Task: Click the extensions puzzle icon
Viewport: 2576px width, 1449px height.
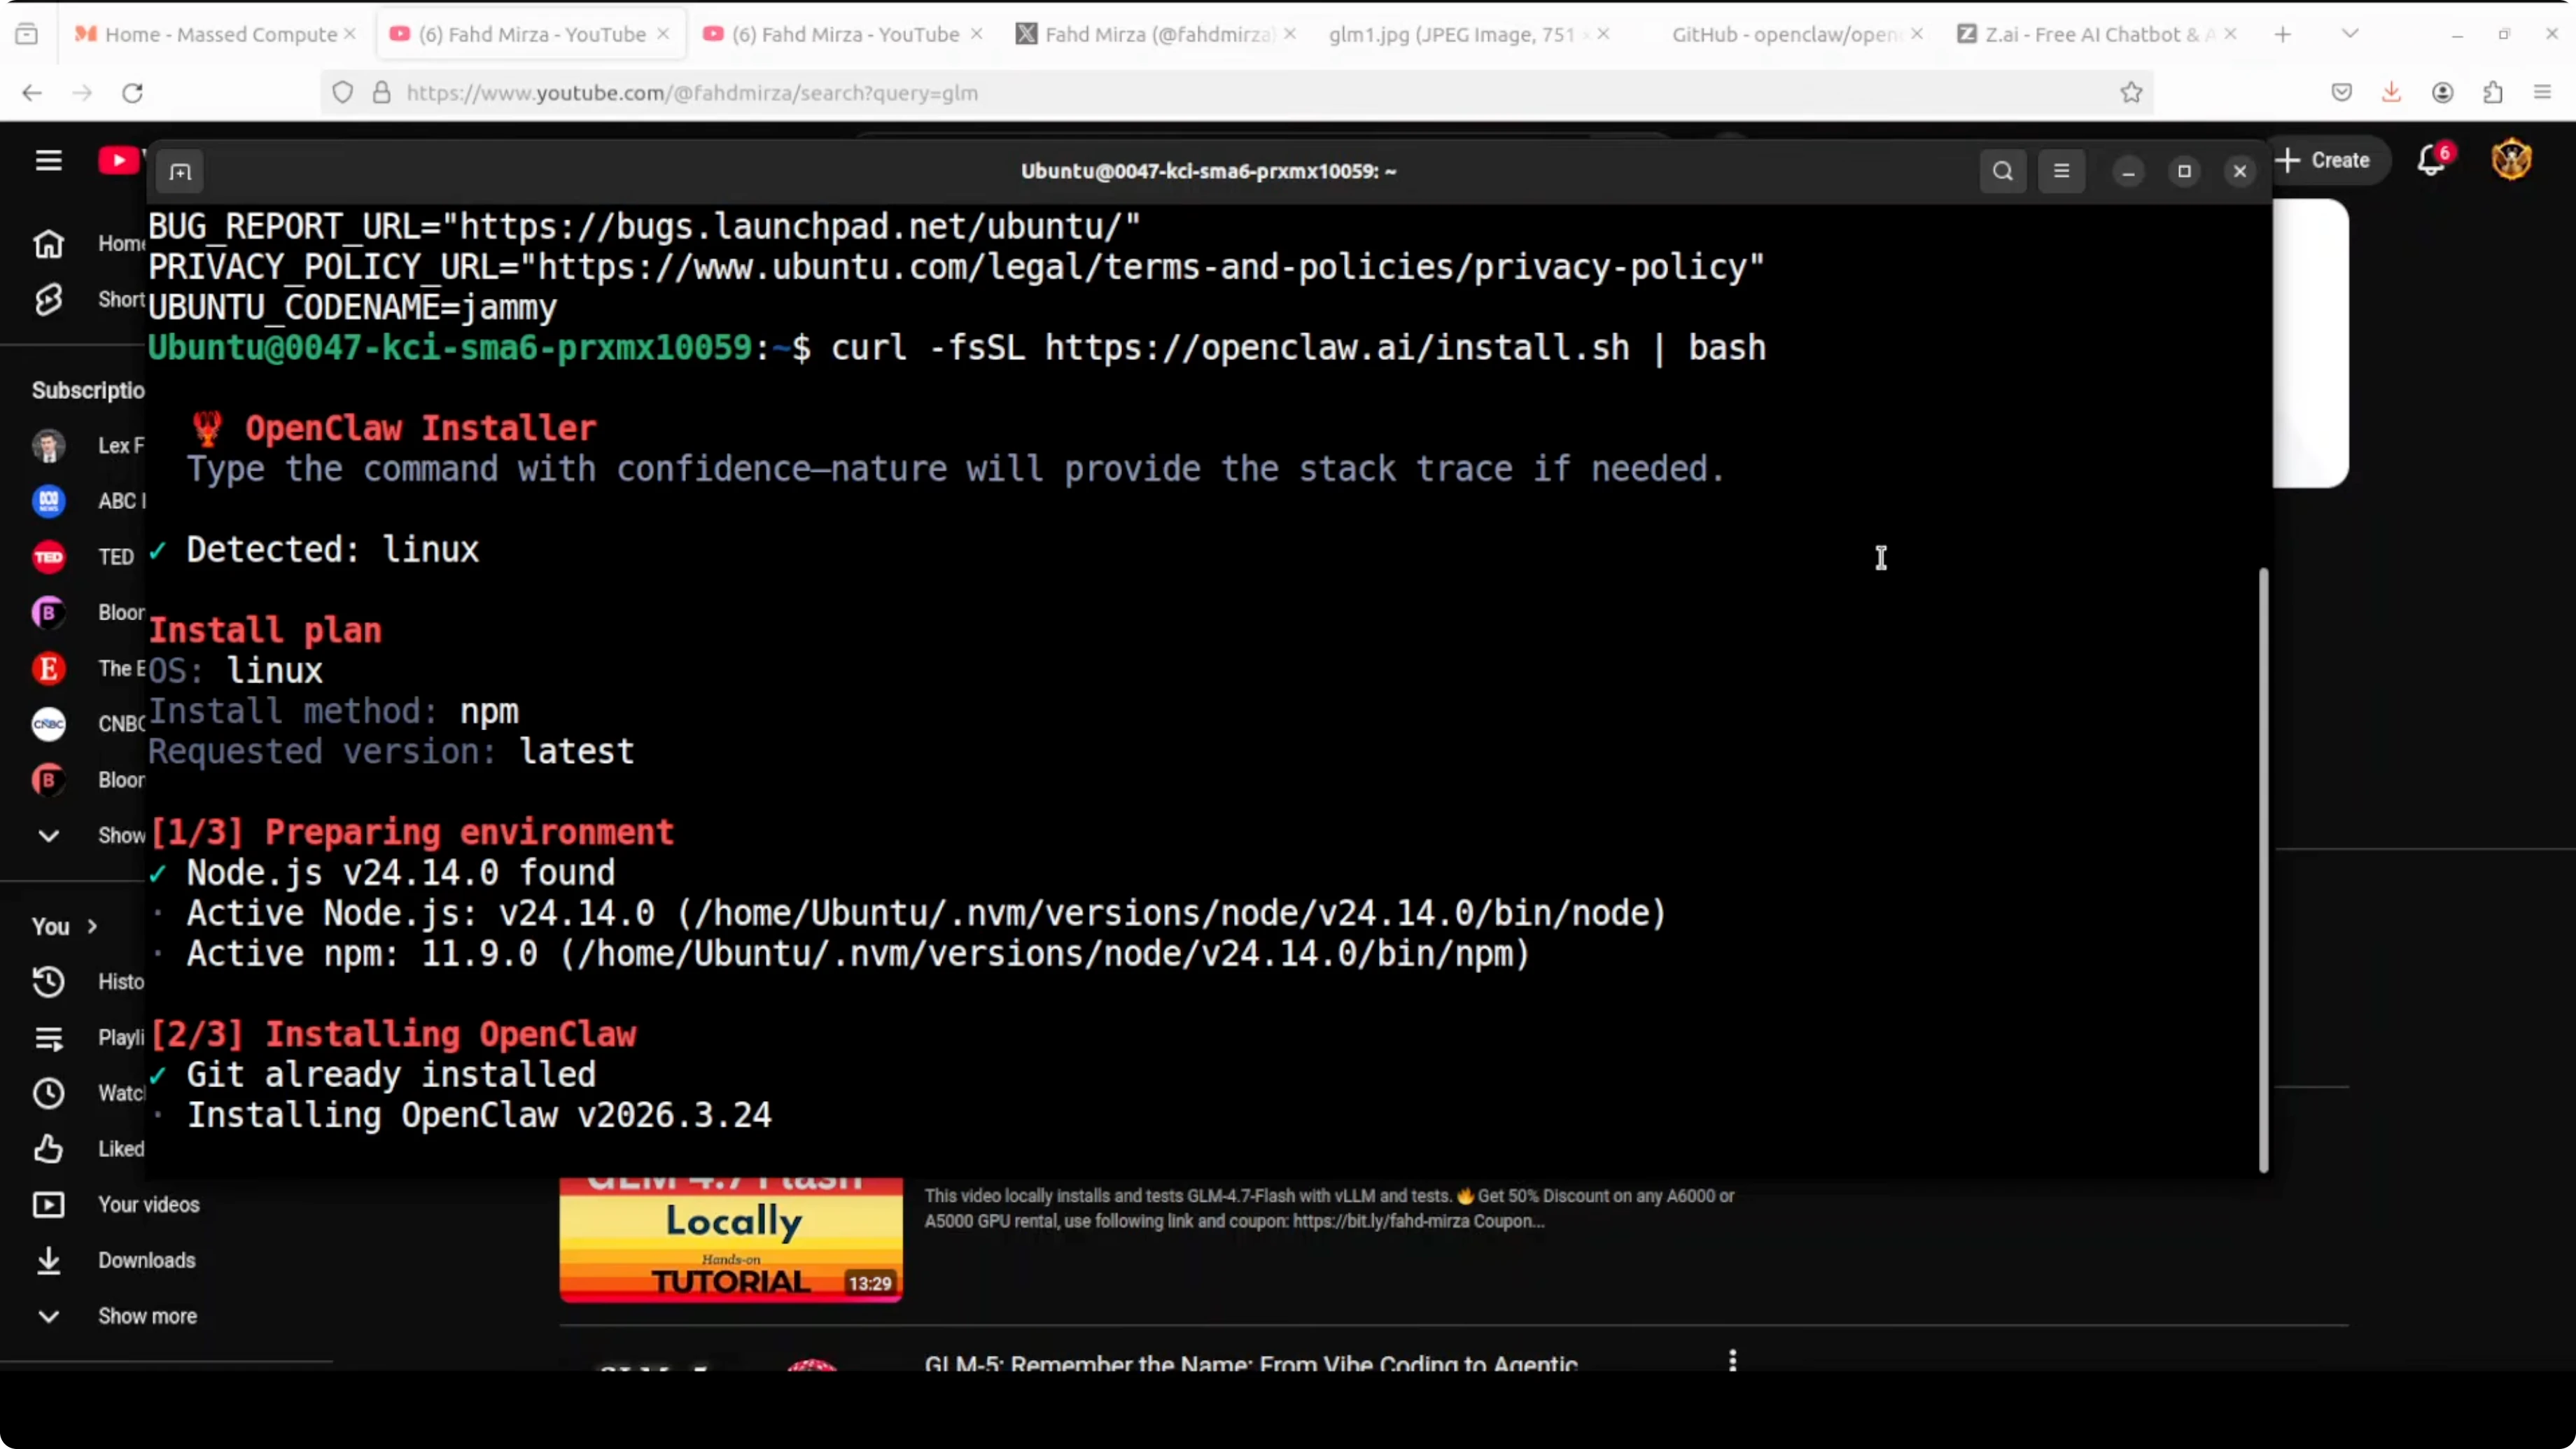Action: [2493, 92]
